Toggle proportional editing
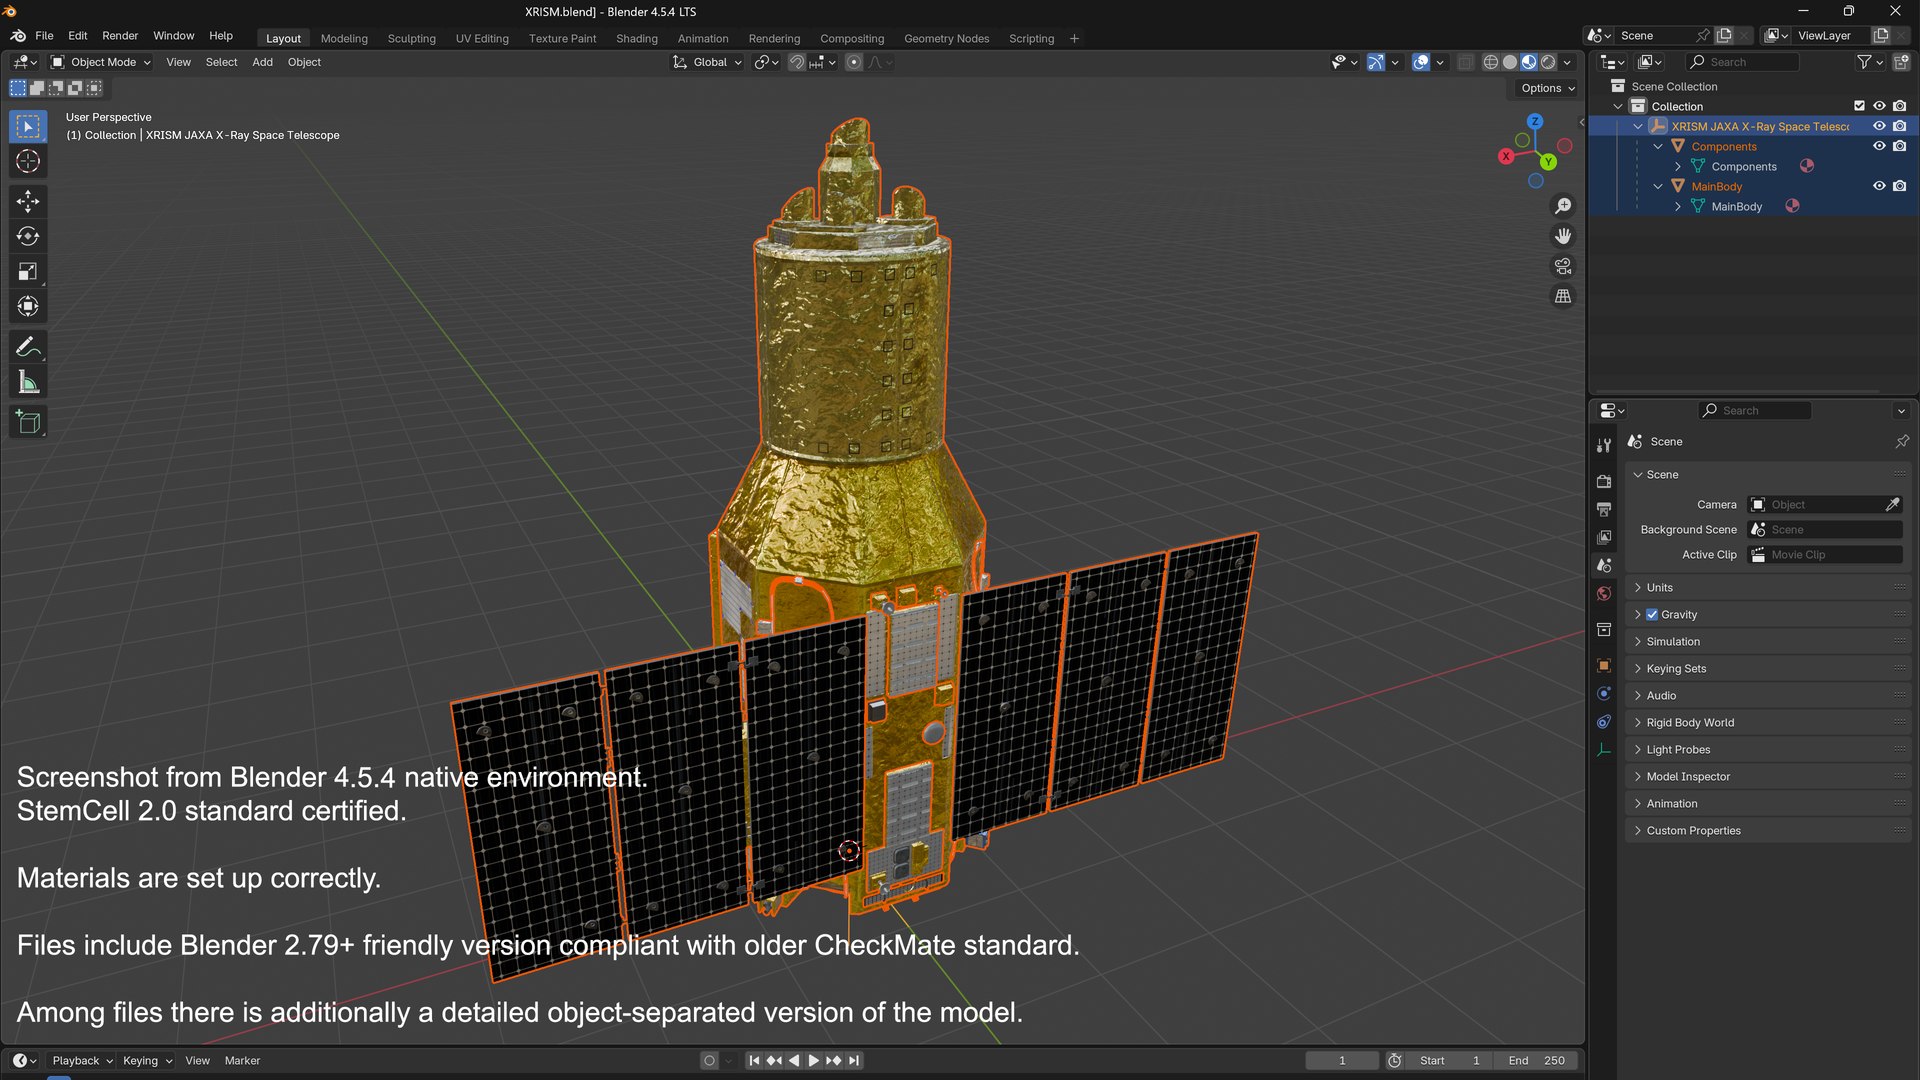This screenshot has width=1920, height=1080. (853, 62)
